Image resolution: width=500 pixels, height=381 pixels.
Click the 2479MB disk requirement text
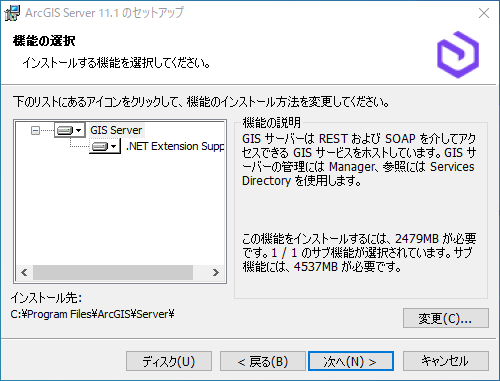pyautogui.click(x=417, y=239)
